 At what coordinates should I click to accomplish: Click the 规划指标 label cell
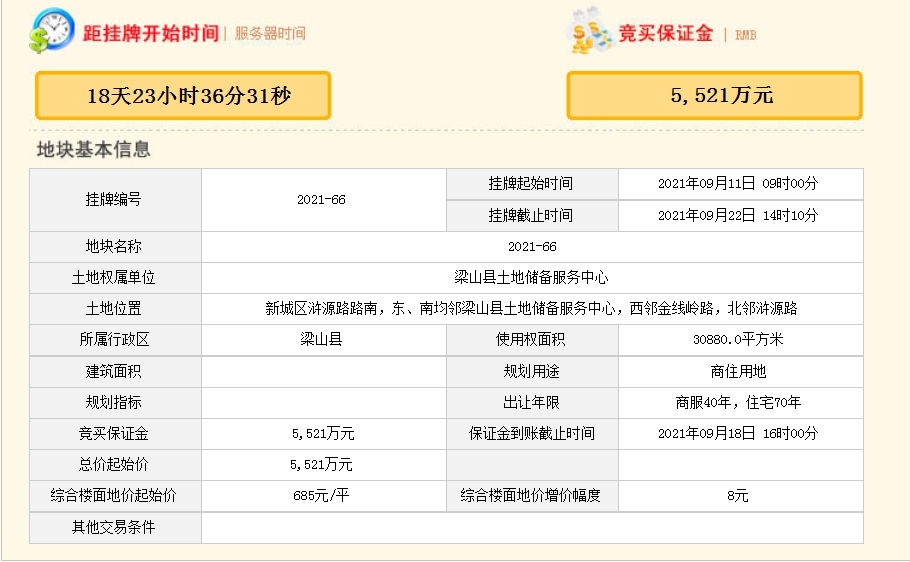[115, 403]
